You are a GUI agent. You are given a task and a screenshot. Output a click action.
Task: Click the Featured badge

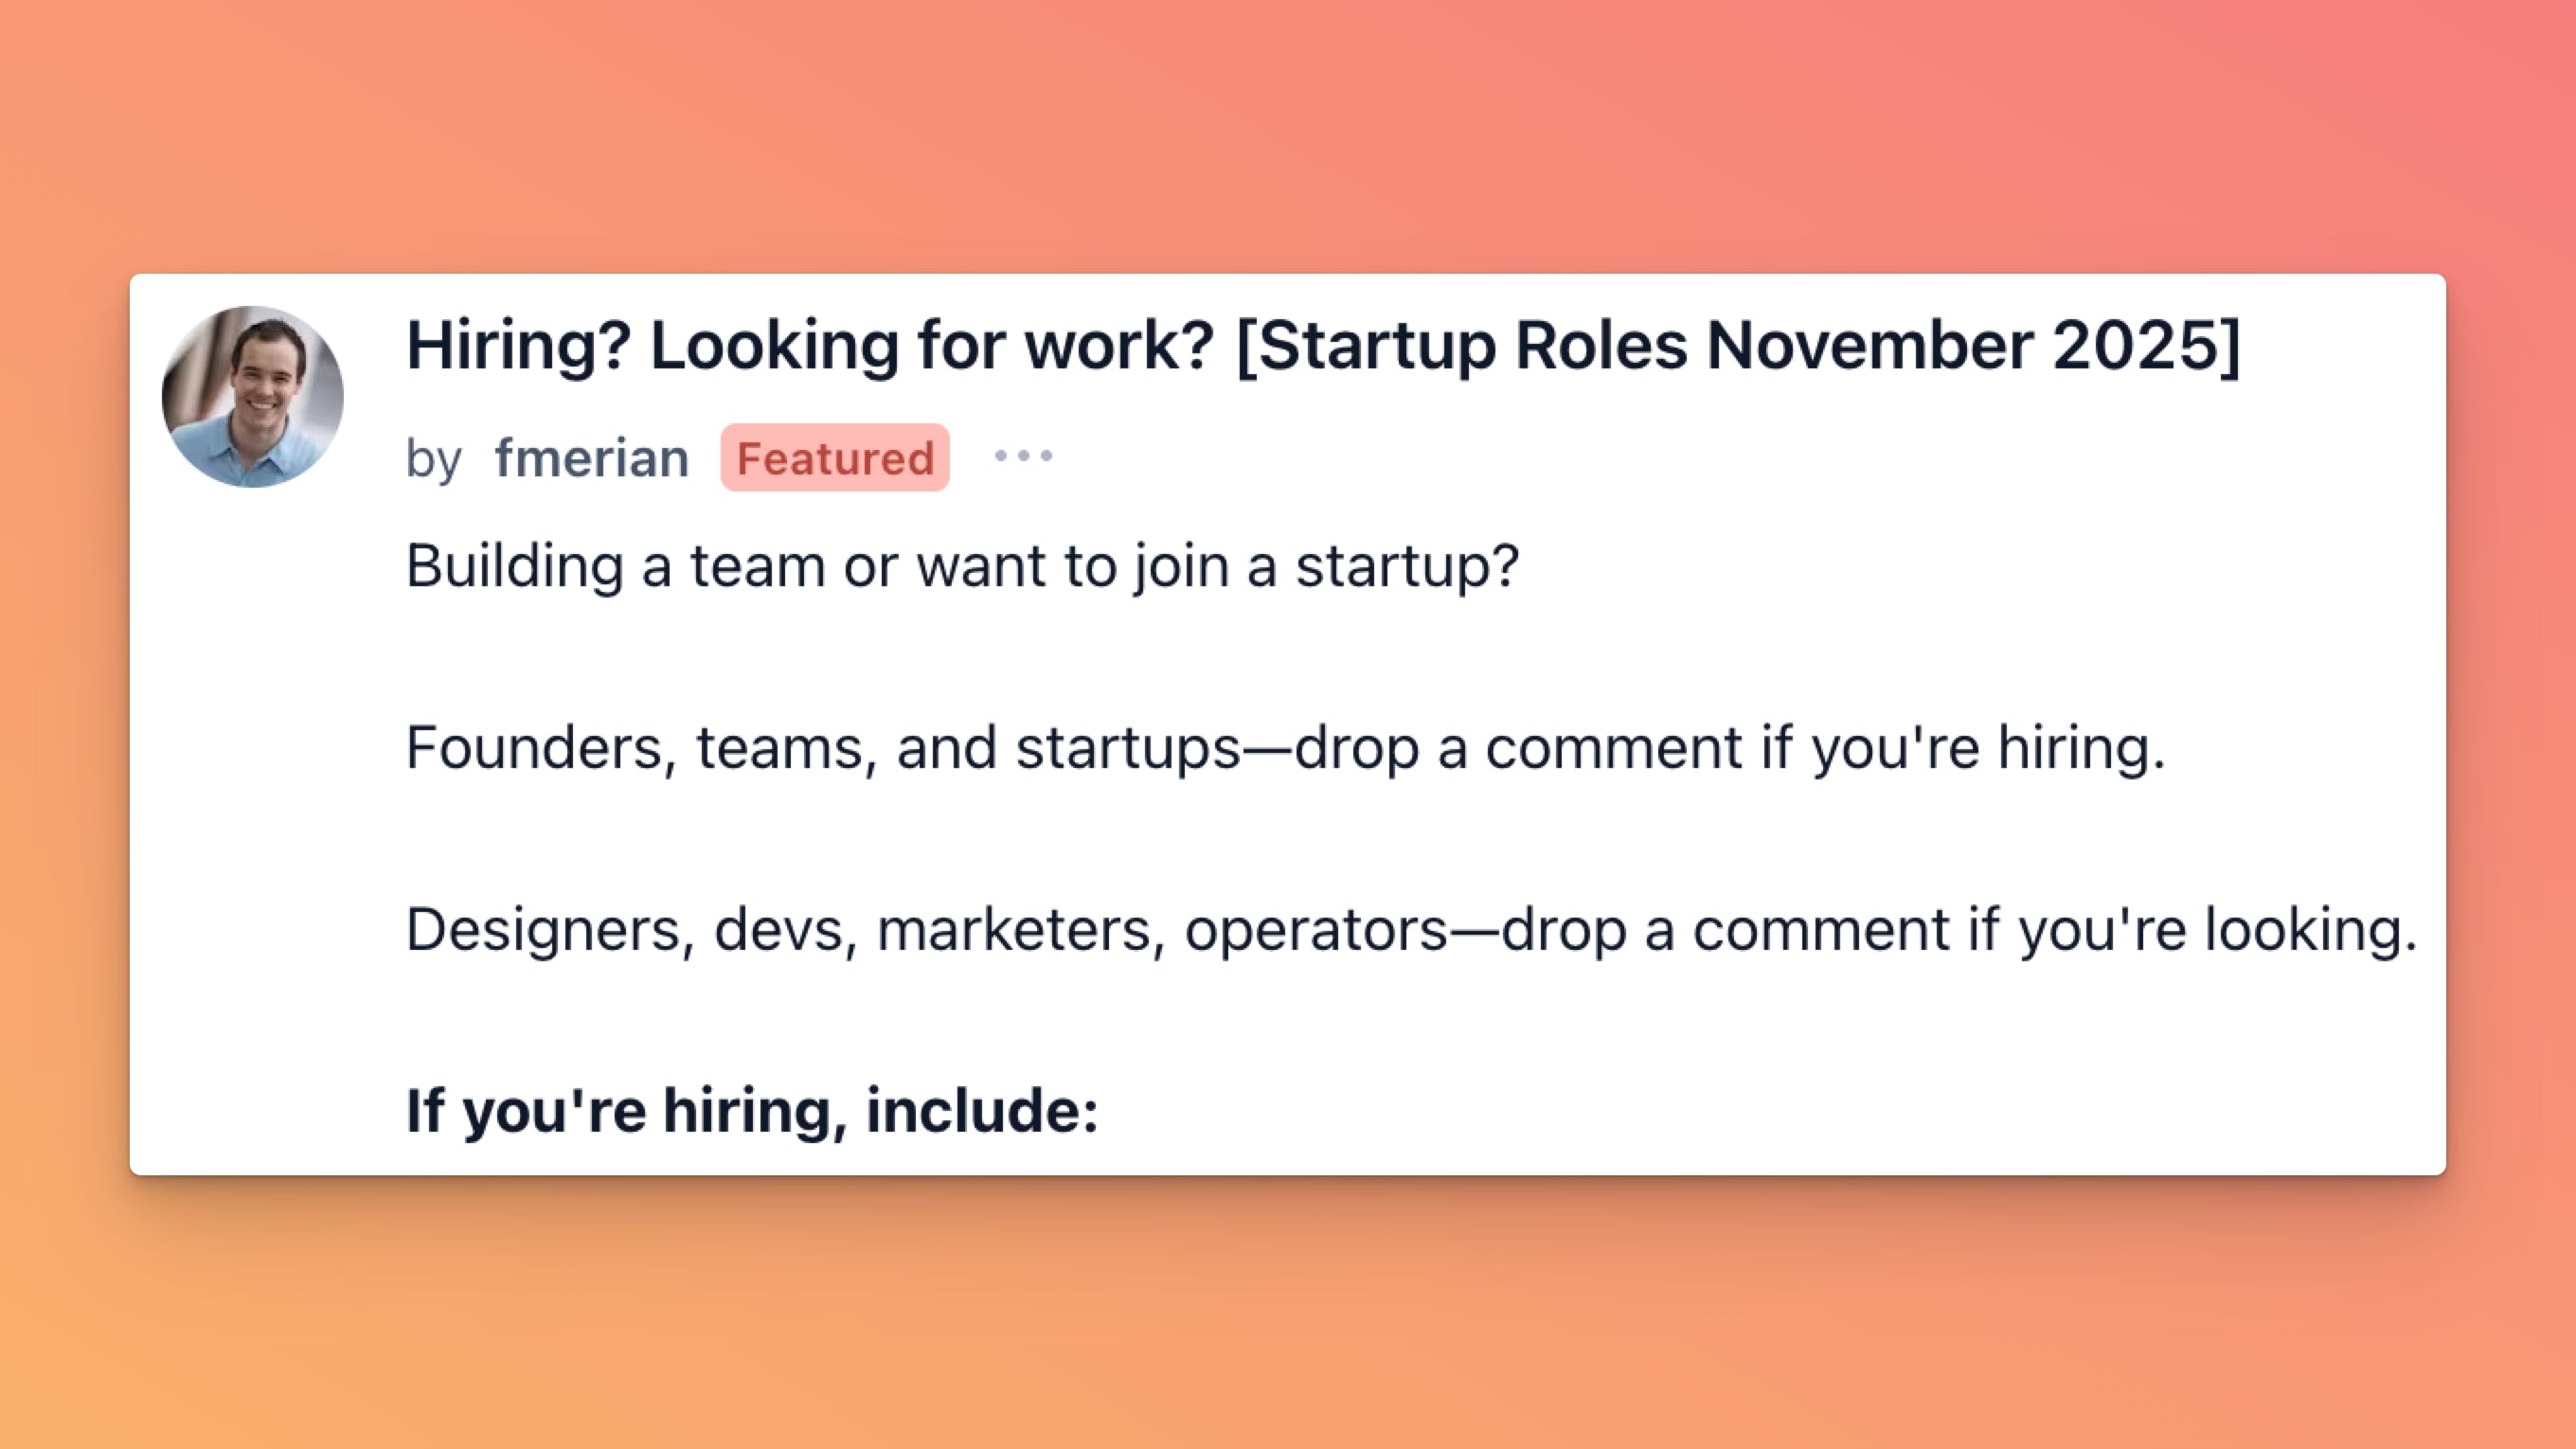point(835,458)
